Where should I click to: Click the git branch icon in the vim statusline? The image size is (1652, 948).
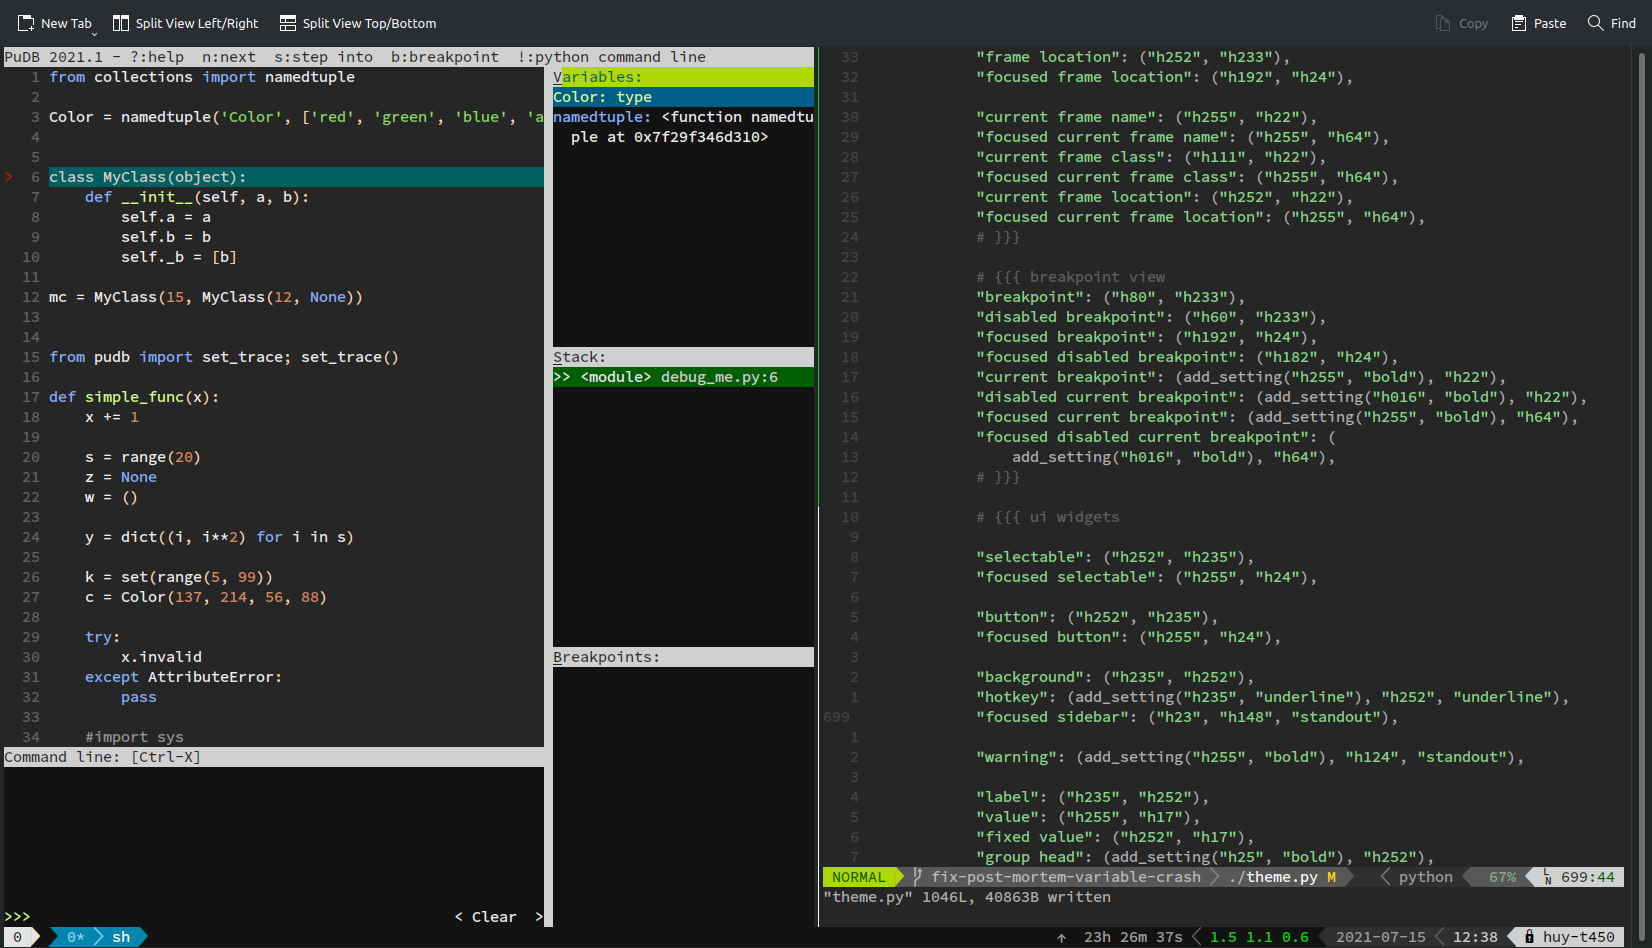point(916,876)
